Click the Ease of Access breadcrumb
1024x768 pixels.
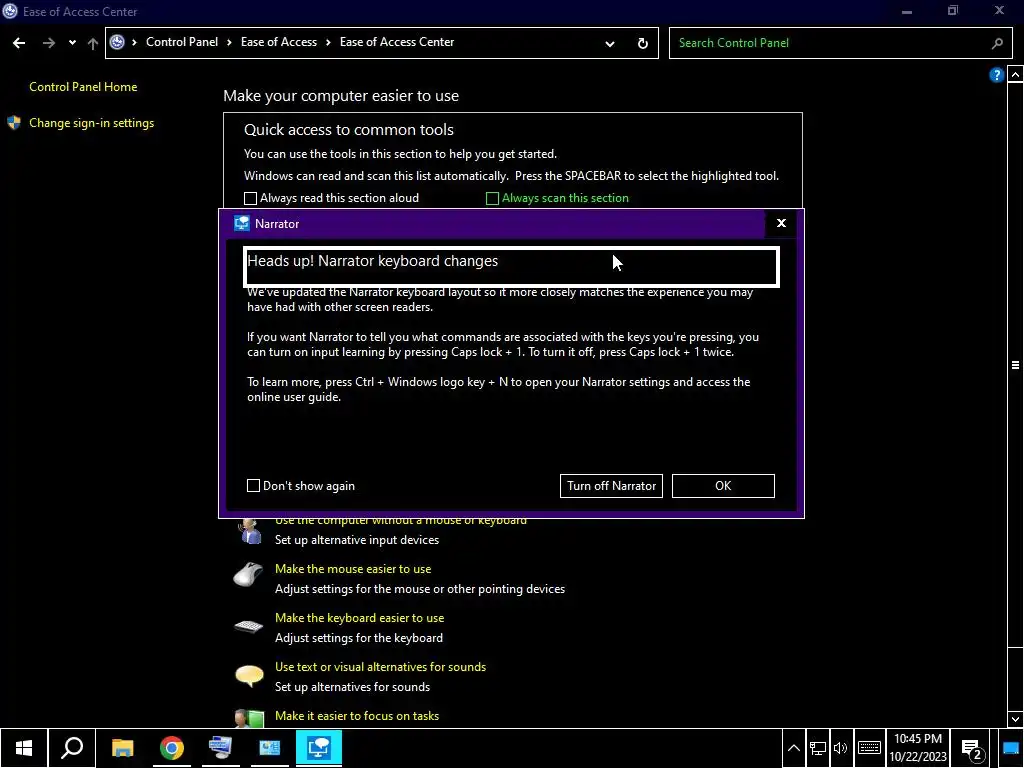tap(279, 42)
